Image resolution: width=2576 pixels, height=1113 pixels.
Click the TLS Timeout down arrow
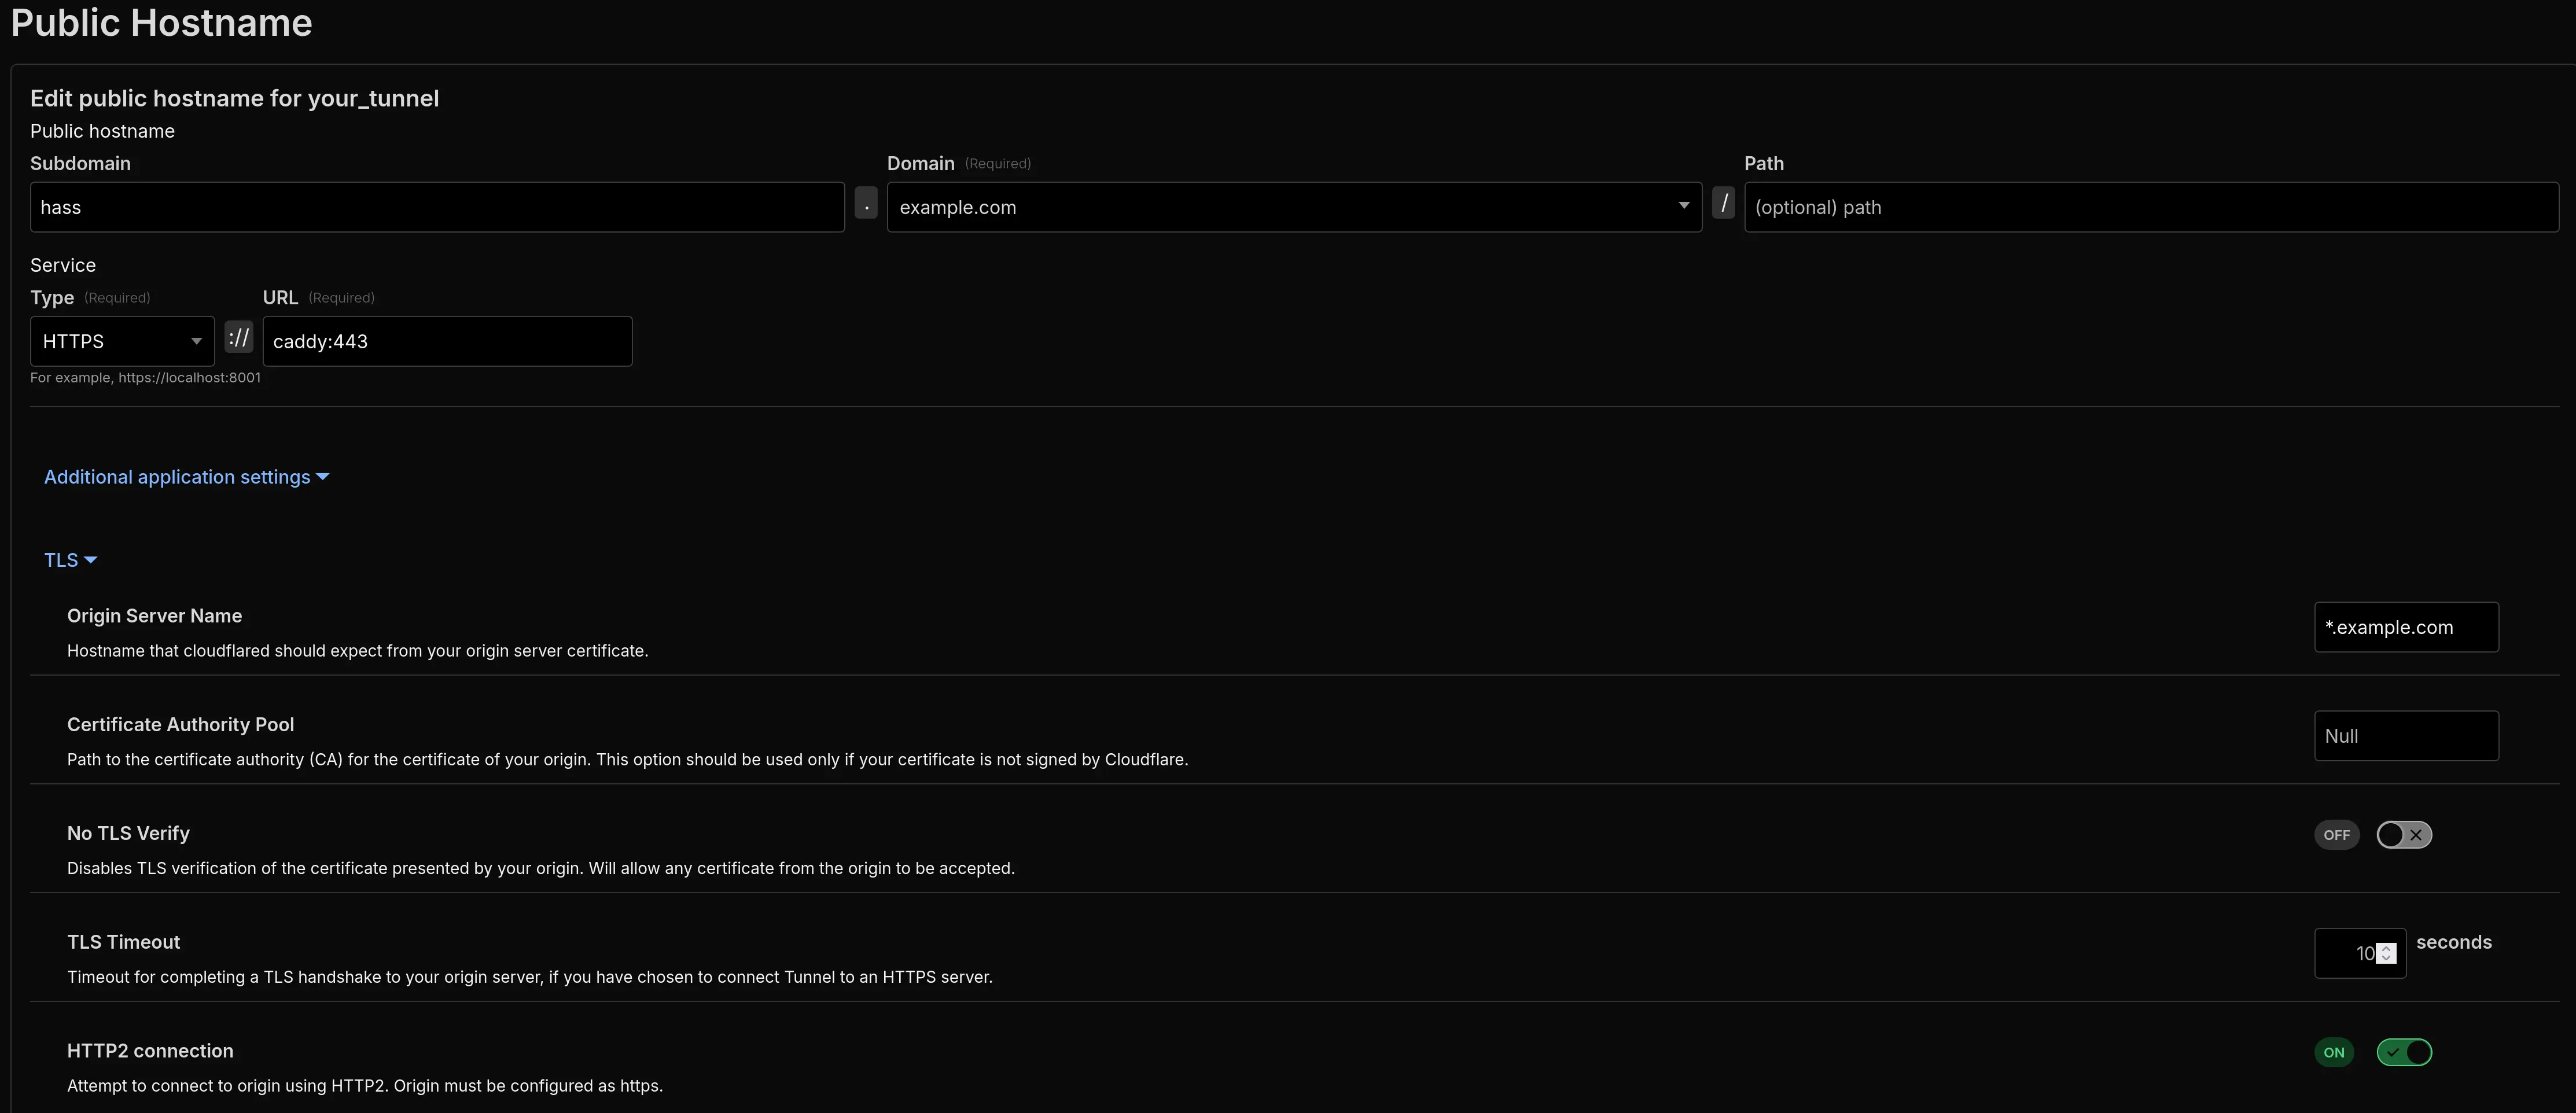tap(2387, 959)
